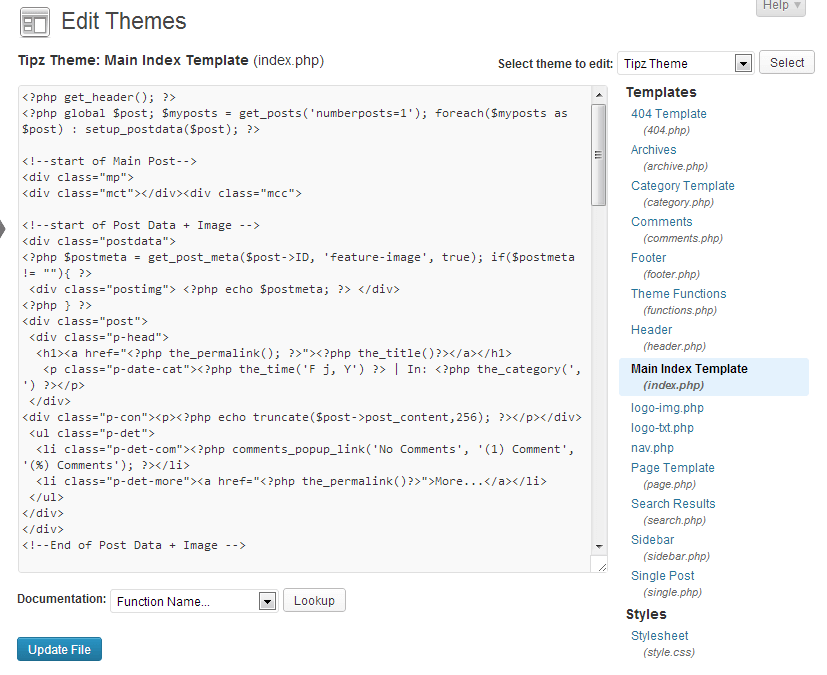Viewport: 827px width, 675px height.
Task: Select the highlighted Main Index Template
Action: [x=714, y=377]
